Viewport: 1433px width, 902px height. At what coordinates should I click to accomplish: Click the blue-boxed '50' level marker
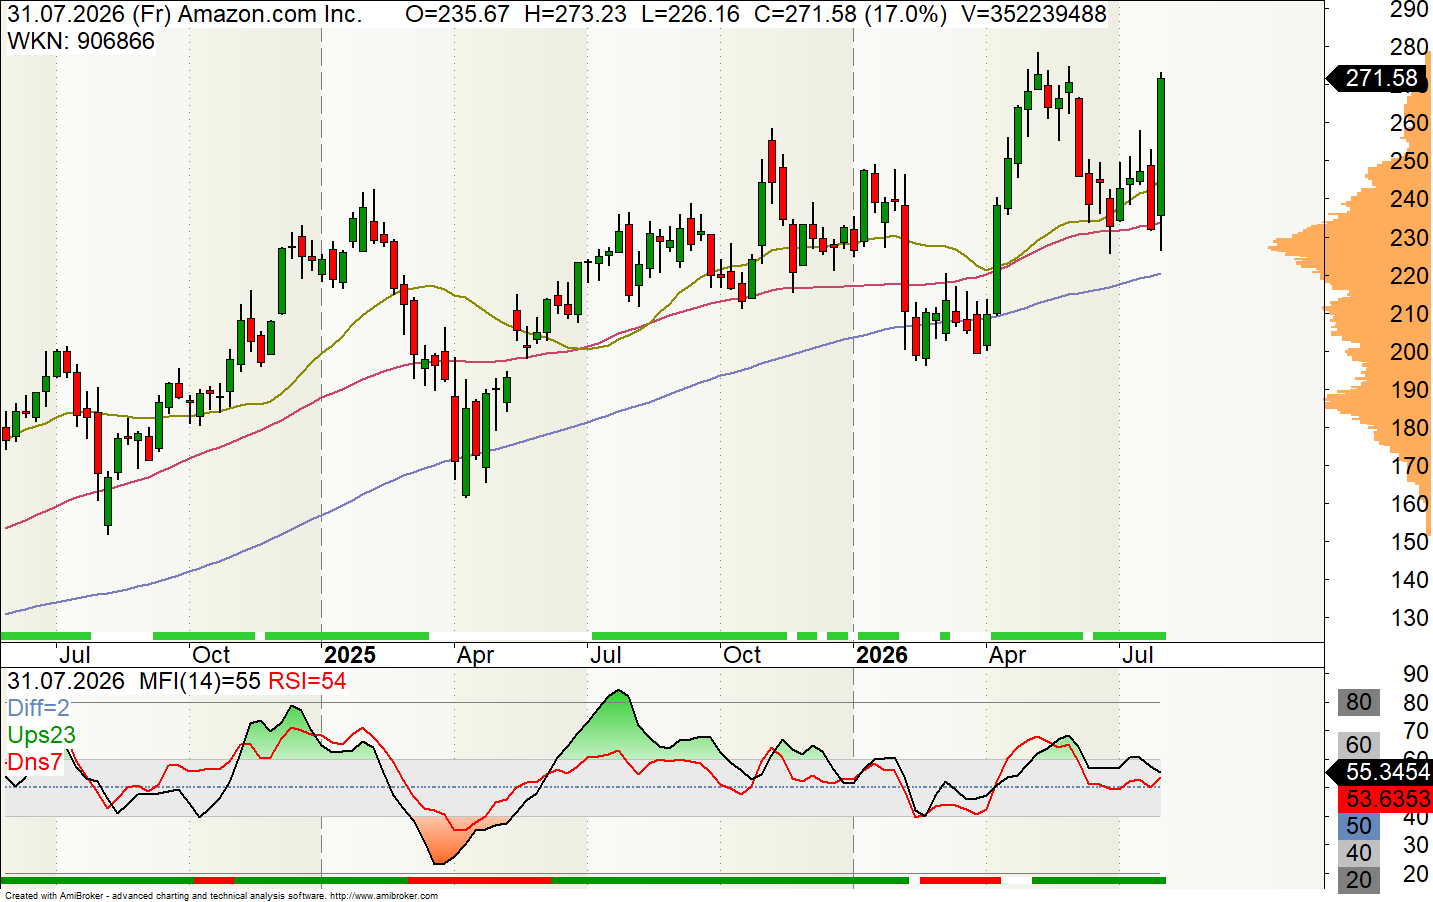pos(1358,826)
